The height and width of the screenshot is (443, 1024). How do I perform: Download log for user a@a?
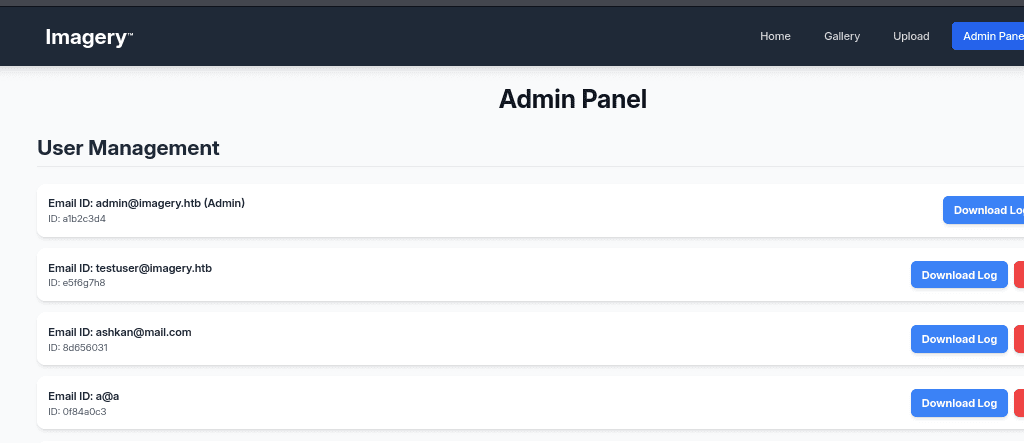959,403
